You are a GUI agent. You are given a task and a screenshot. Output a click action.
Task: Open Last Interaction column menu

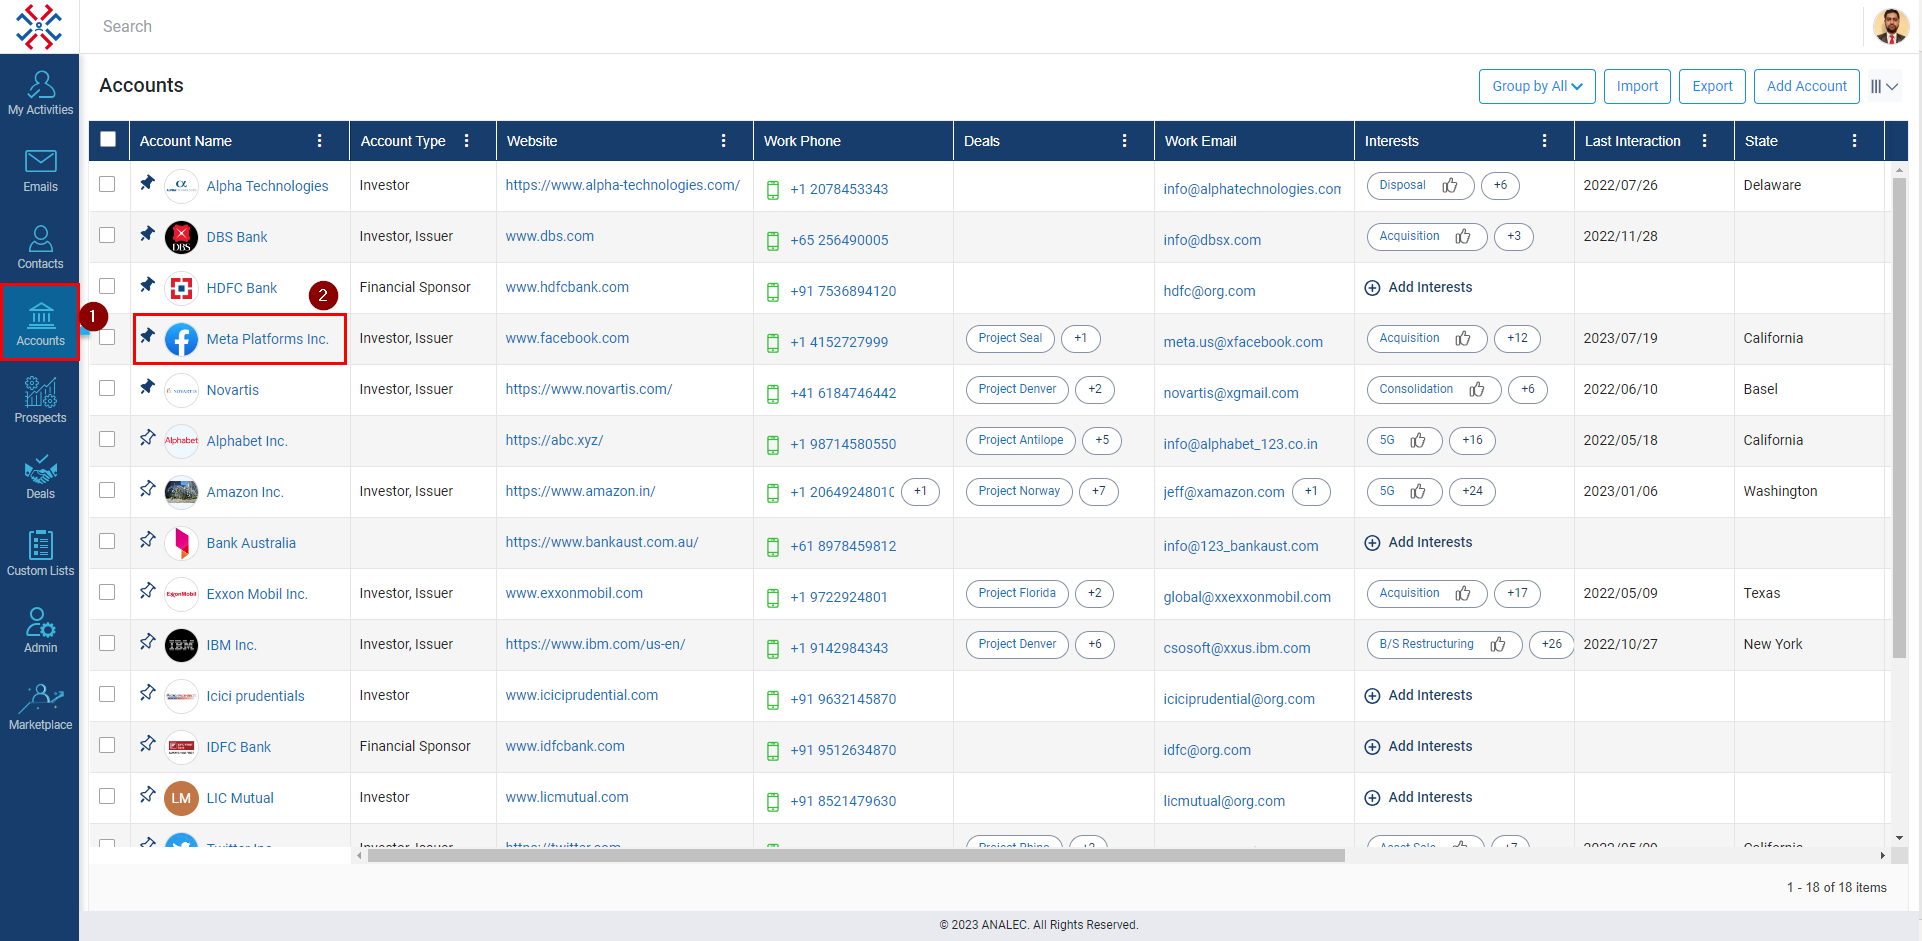tap(1705, 141)
